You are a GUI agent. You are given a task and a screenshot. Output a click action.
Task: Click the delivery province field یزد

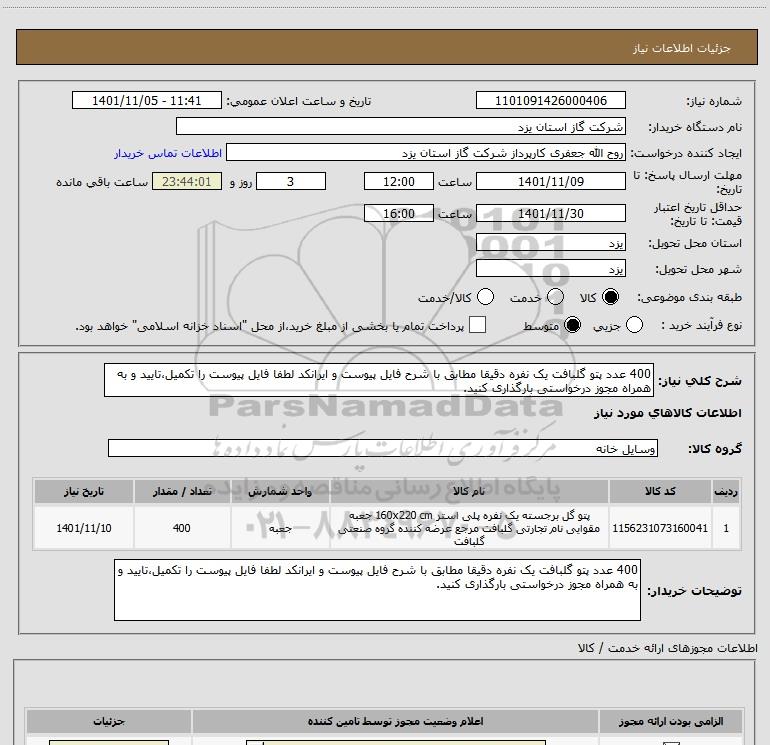(550, 243)
